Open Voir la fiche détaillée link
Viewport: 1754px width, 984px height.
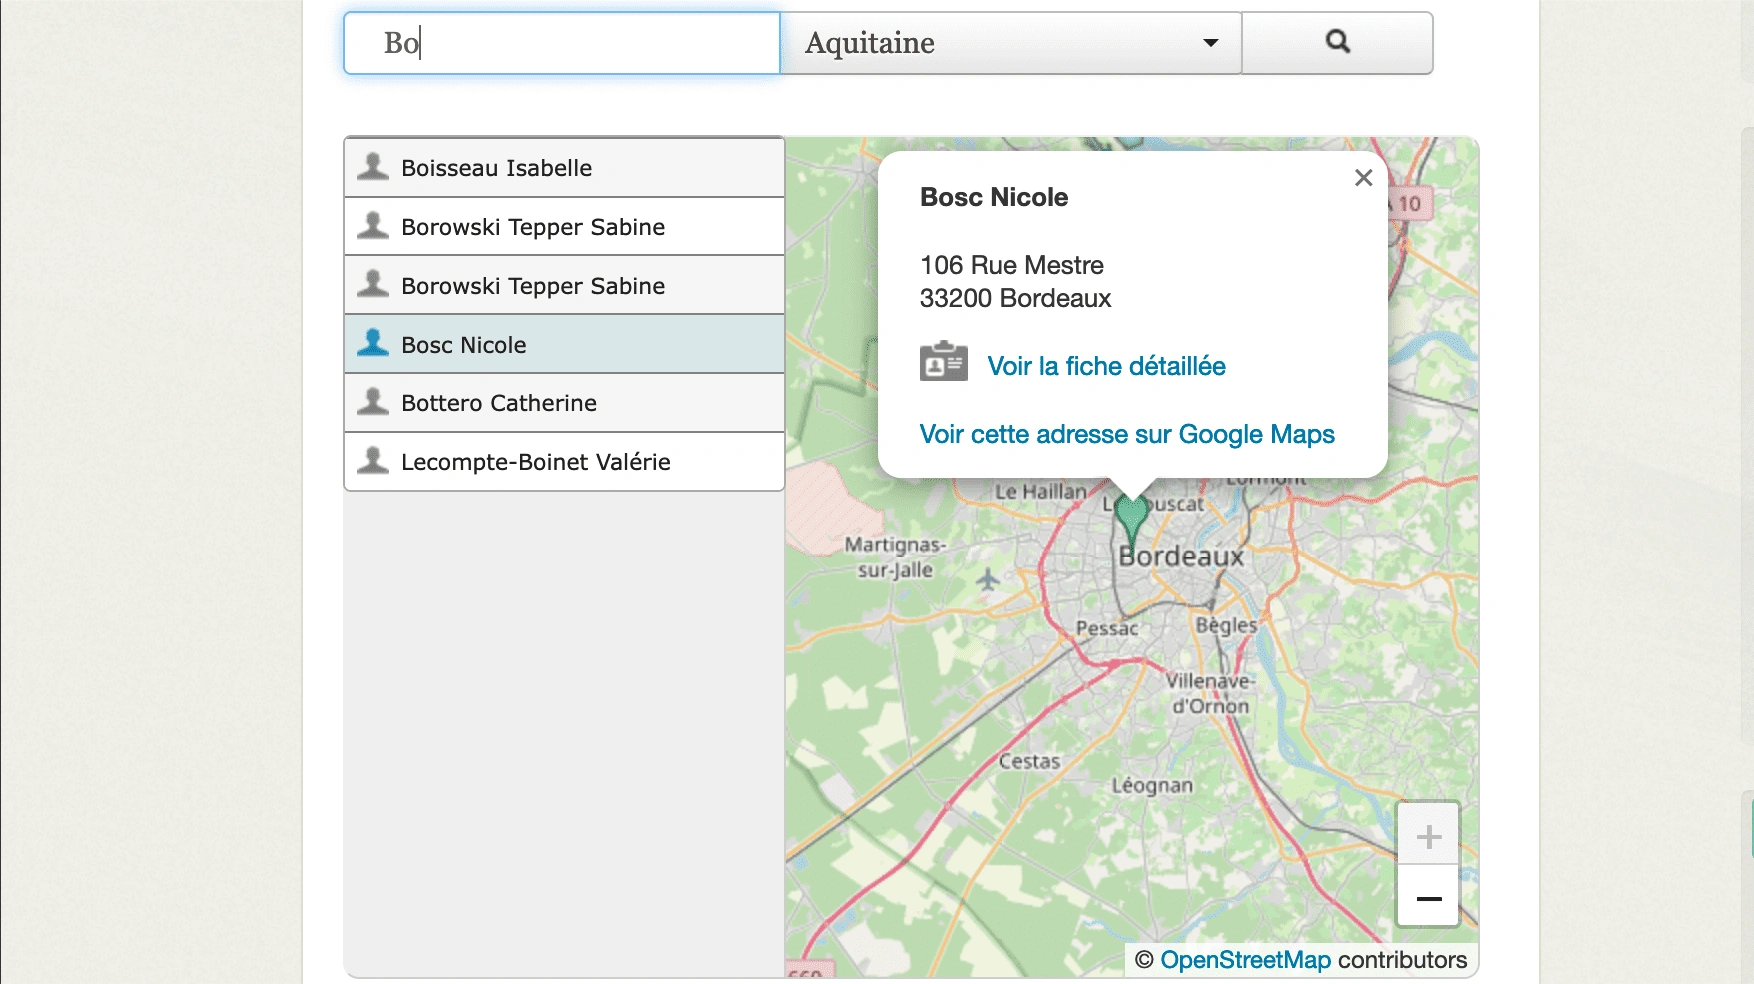[x=1106, y=366]
